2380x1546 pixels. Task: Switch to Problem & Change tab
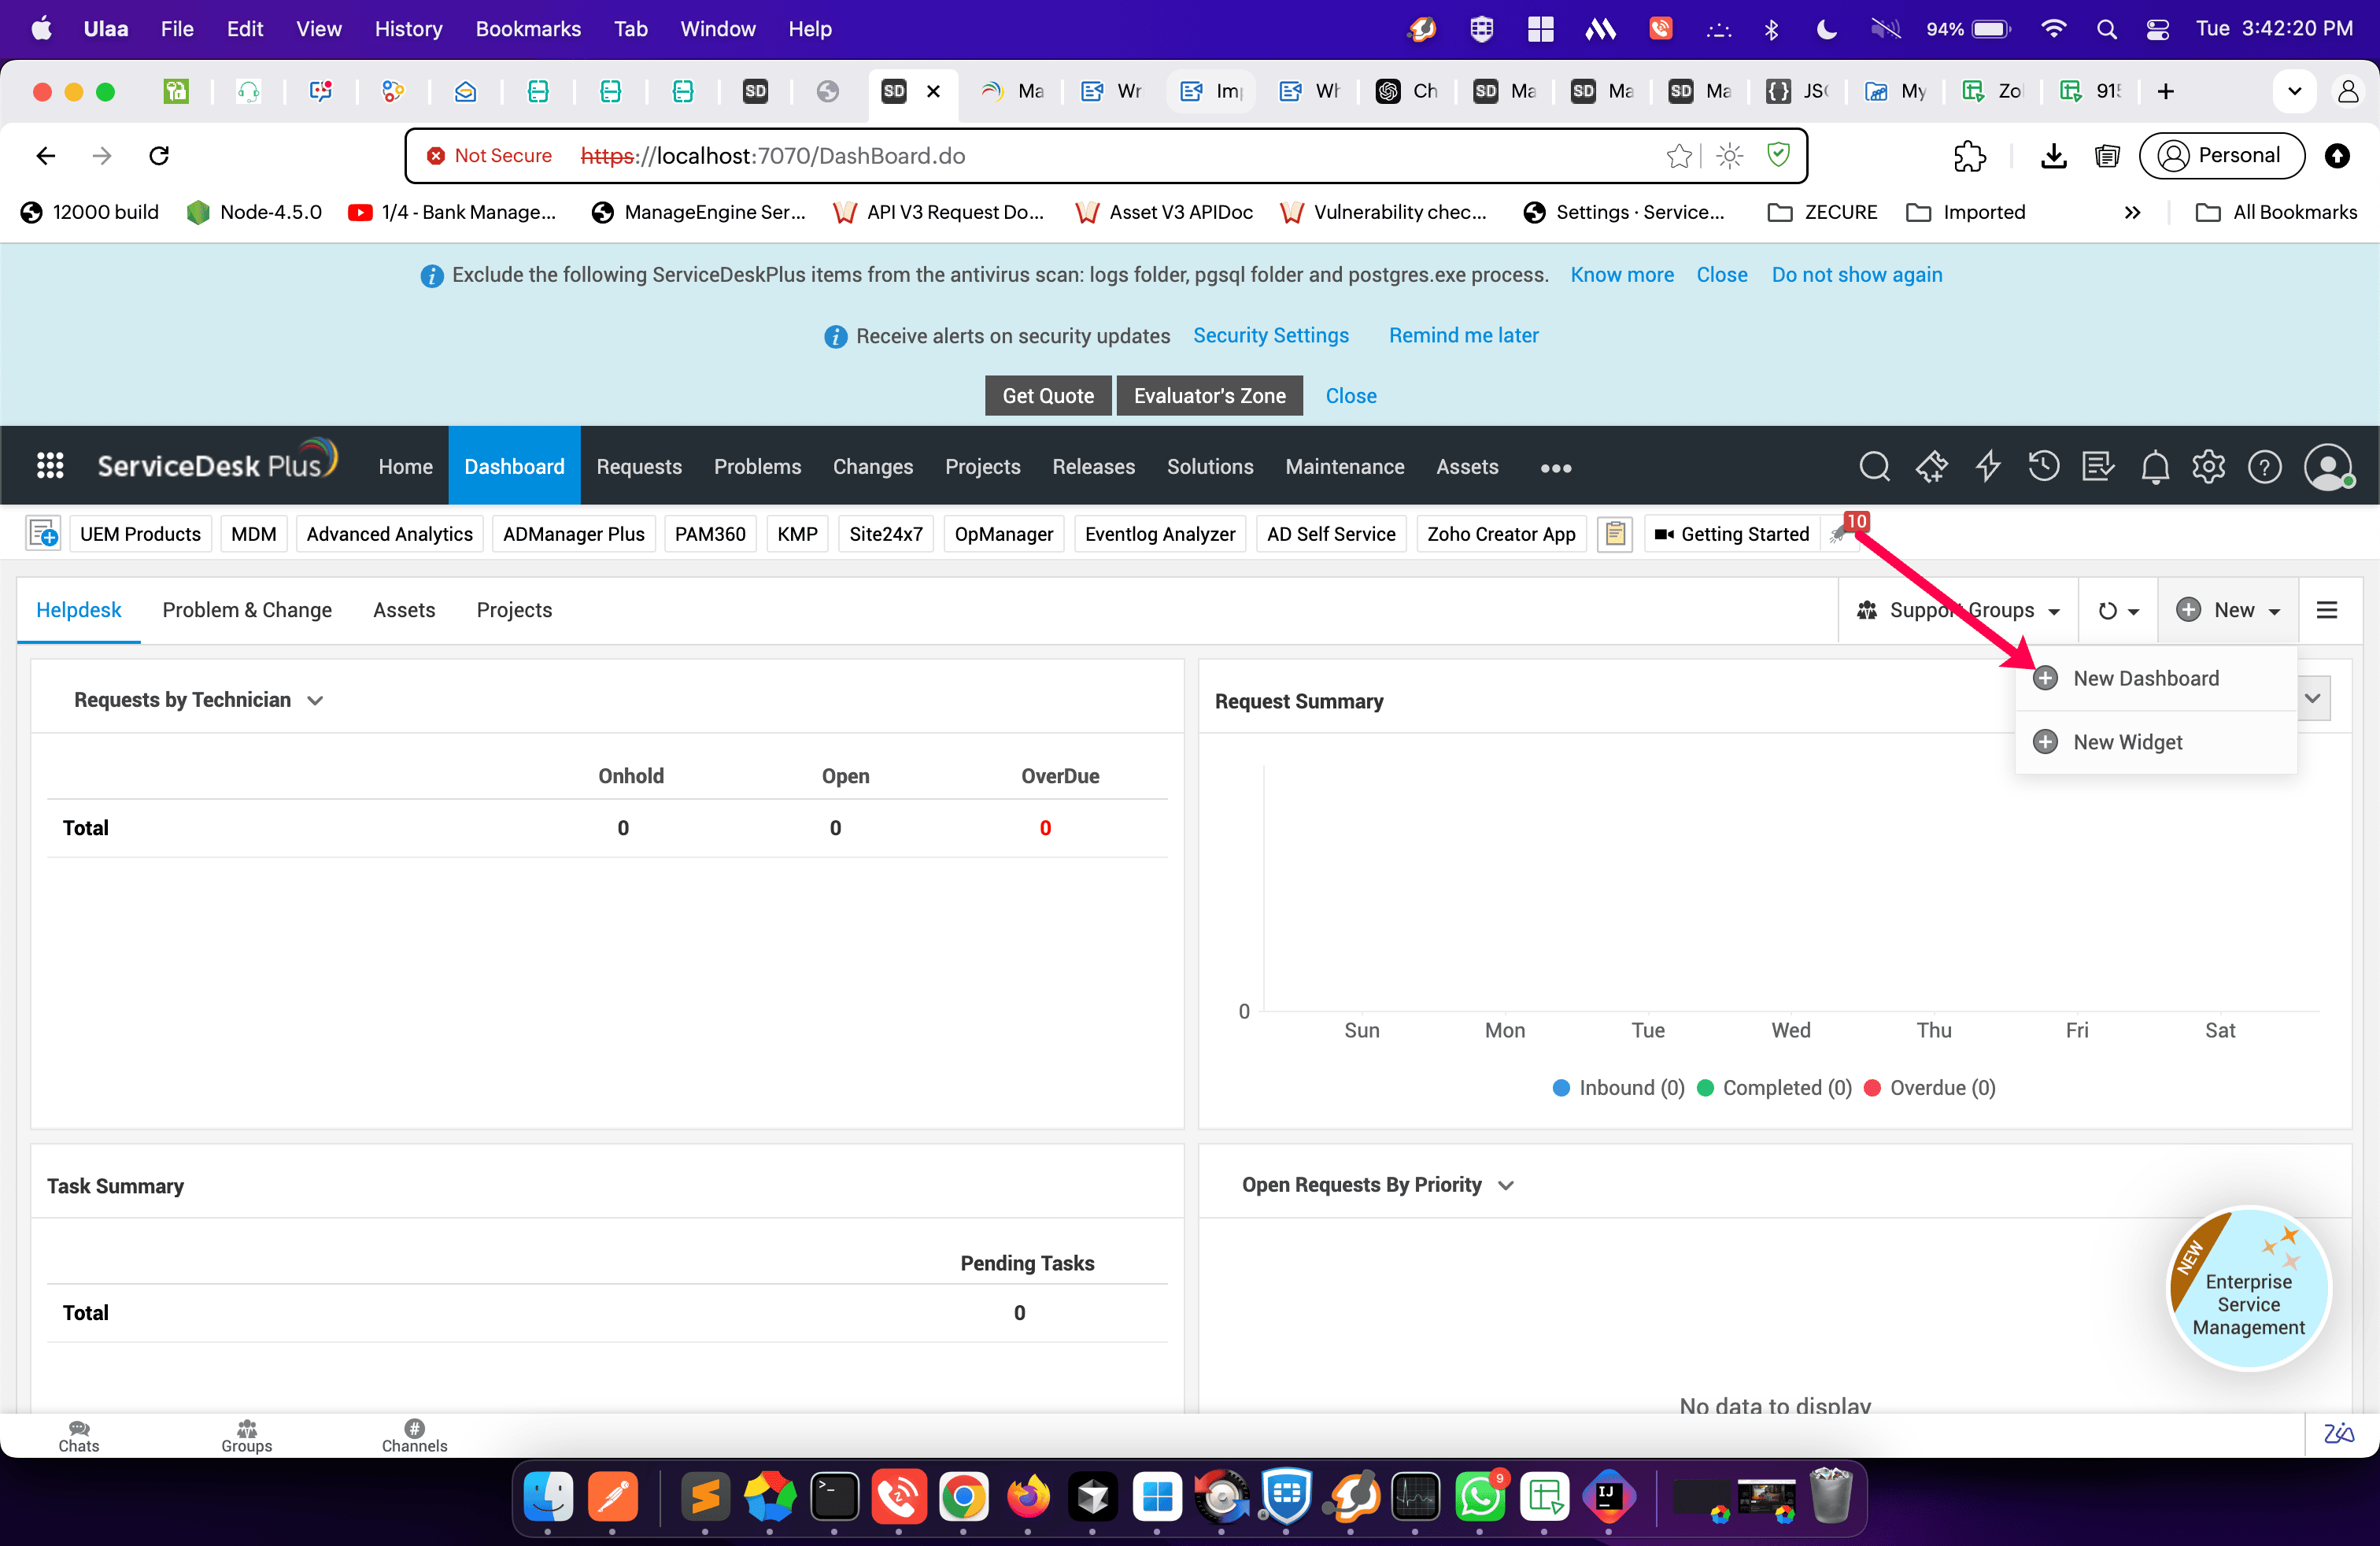tap(247, 610)
